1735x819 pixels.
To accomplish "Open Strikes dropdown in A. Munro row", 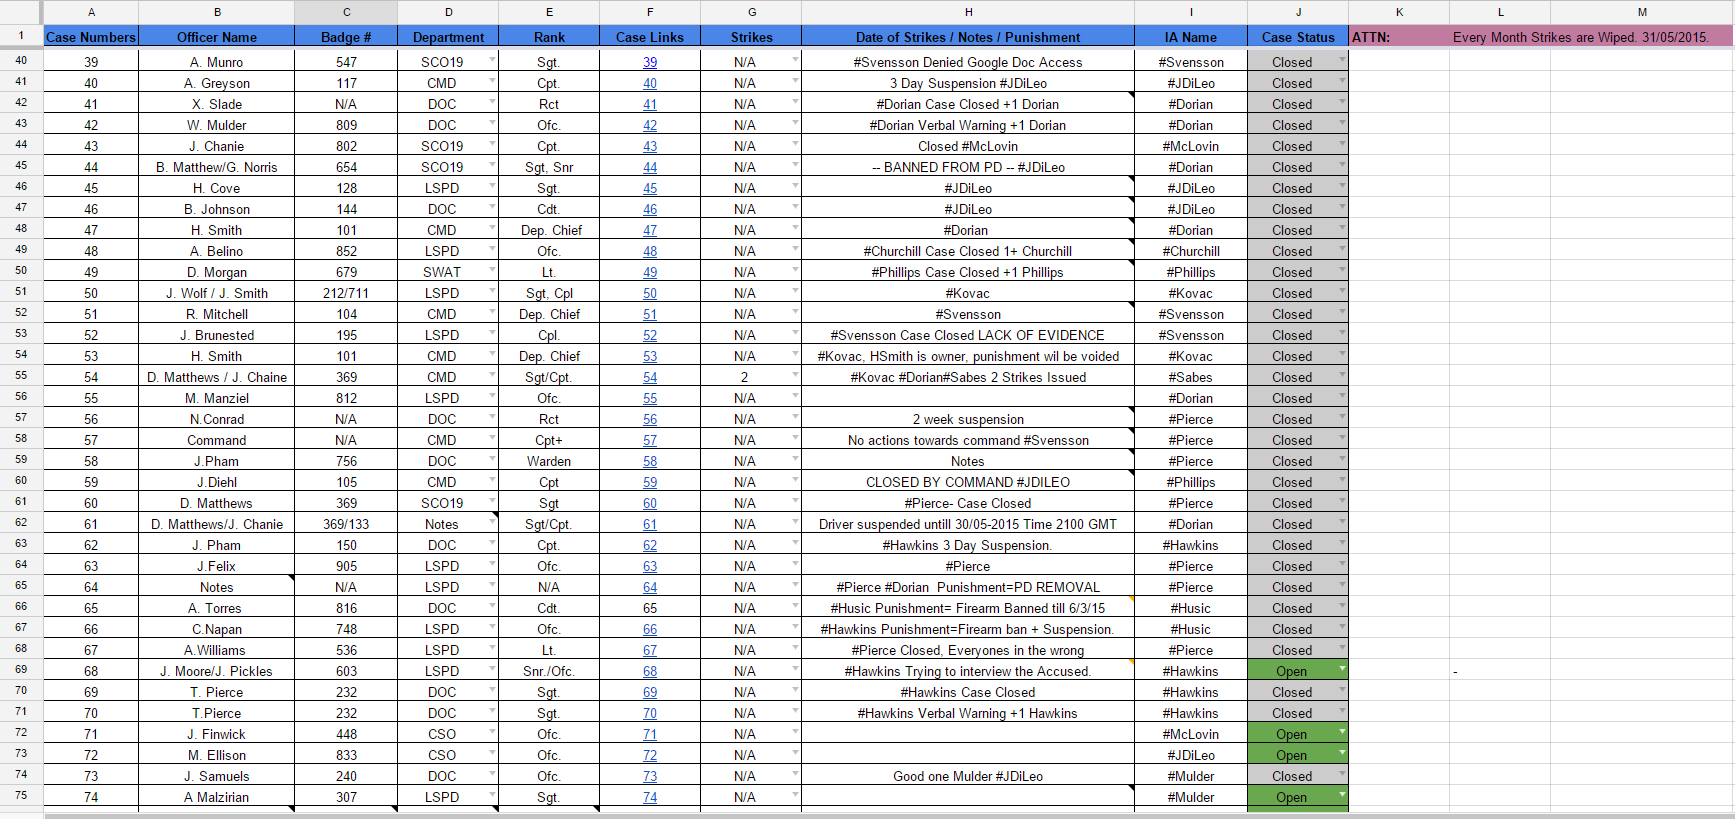I will pyautogui.click(x=795, y=60).
